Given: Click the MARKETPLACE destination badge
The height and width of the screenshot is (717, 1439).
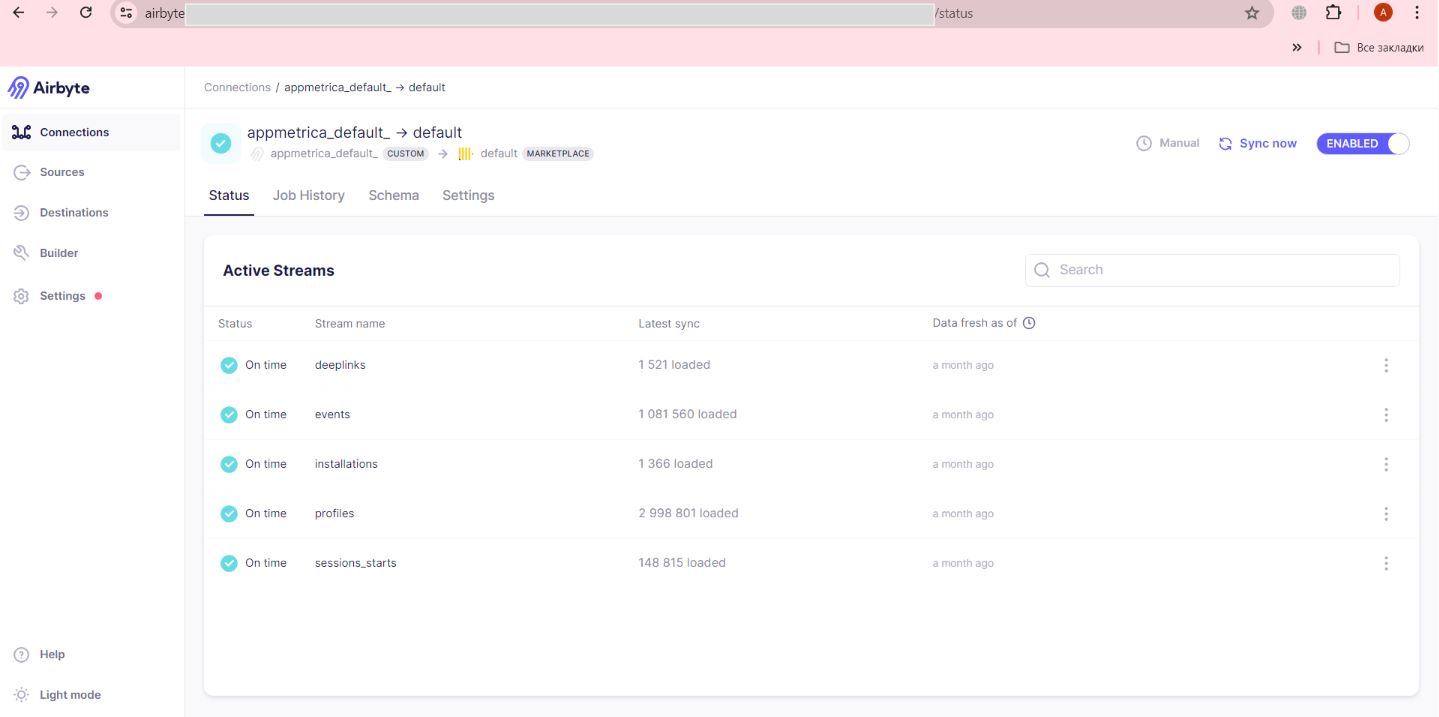Looking at the screenshot, I should tap(558, 154).
